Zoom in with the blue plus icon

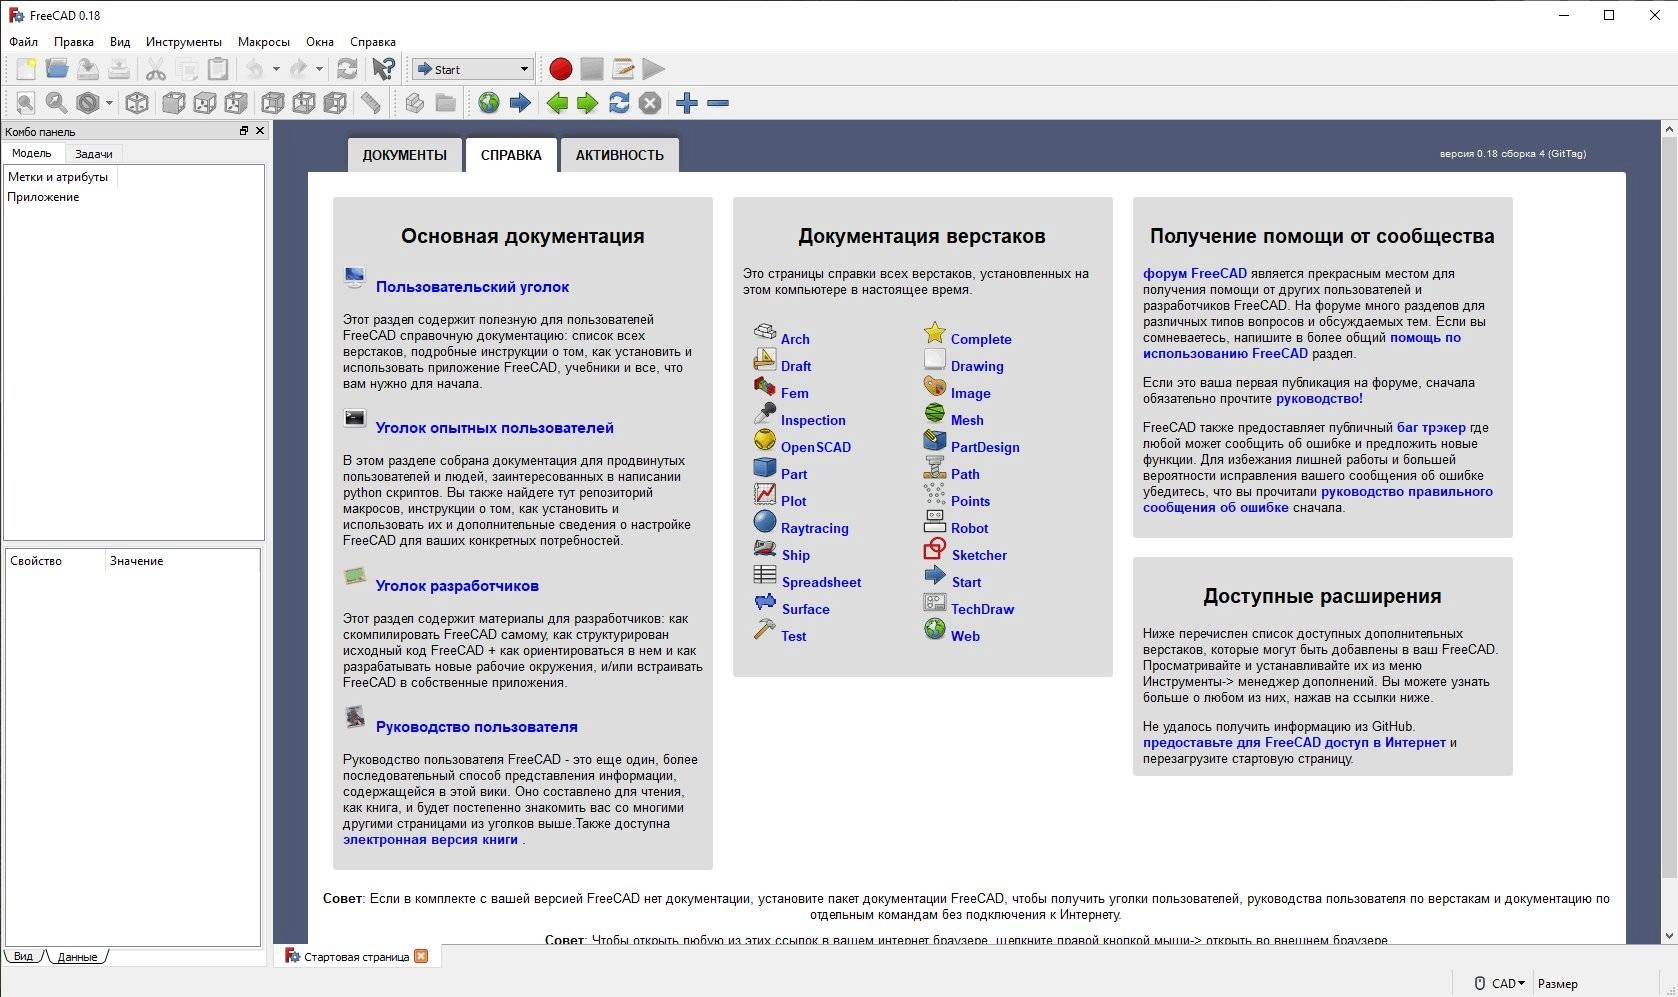pos(687,103)
